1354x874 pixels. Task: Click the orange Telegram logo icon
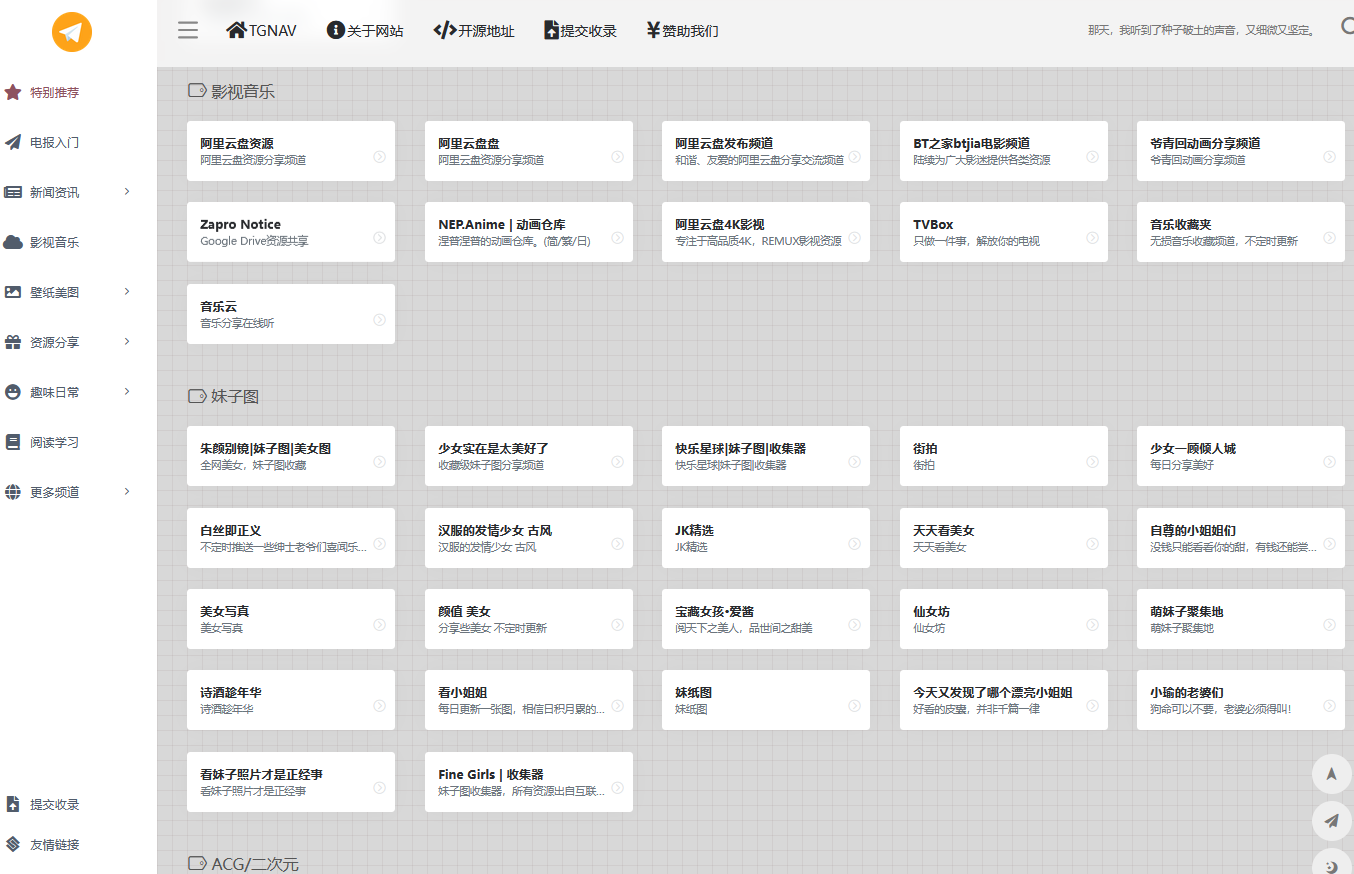click(x=72, y=32)
